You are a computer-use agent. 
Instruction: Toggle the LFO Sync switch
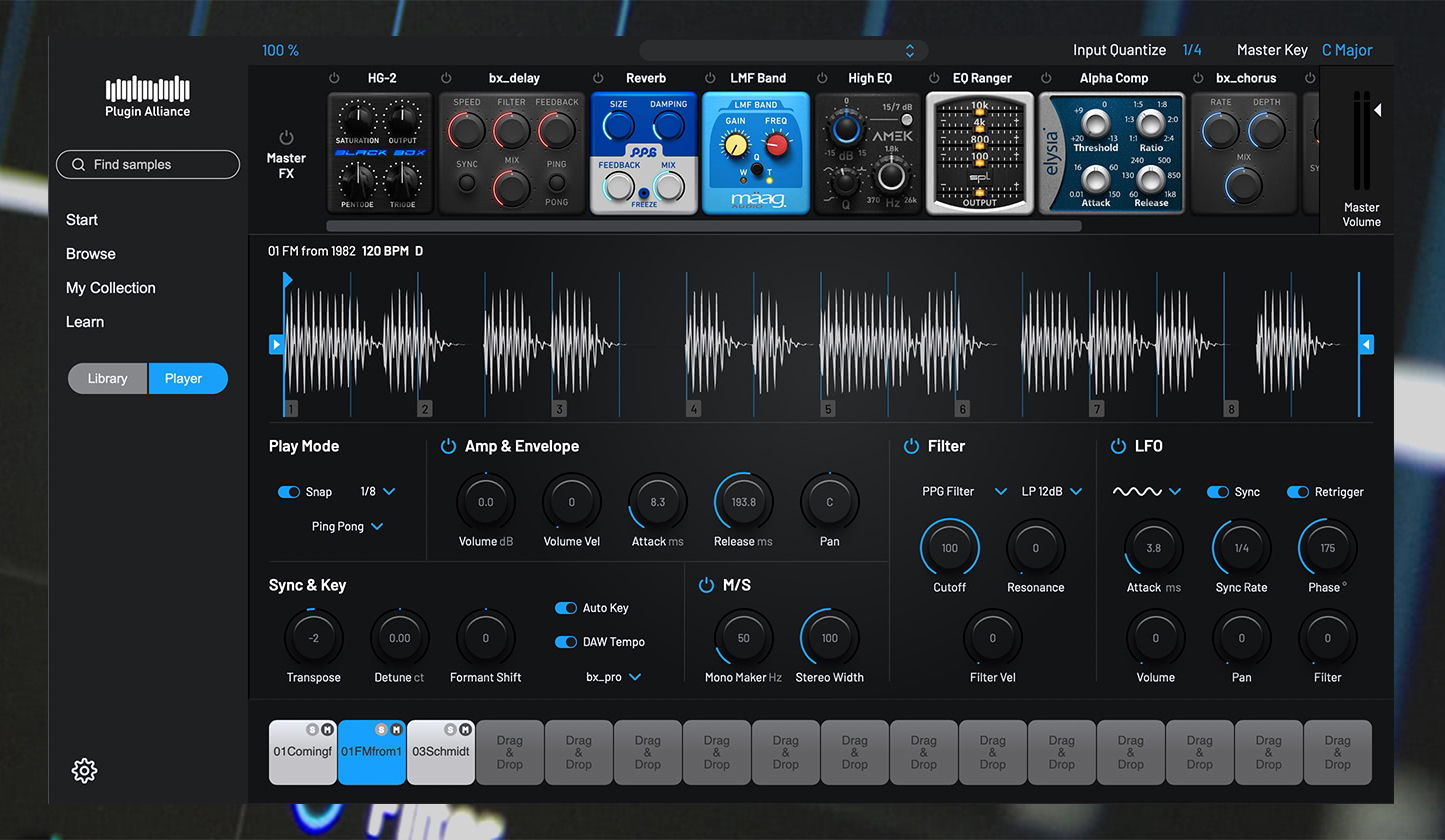[x=1218, y=492]
